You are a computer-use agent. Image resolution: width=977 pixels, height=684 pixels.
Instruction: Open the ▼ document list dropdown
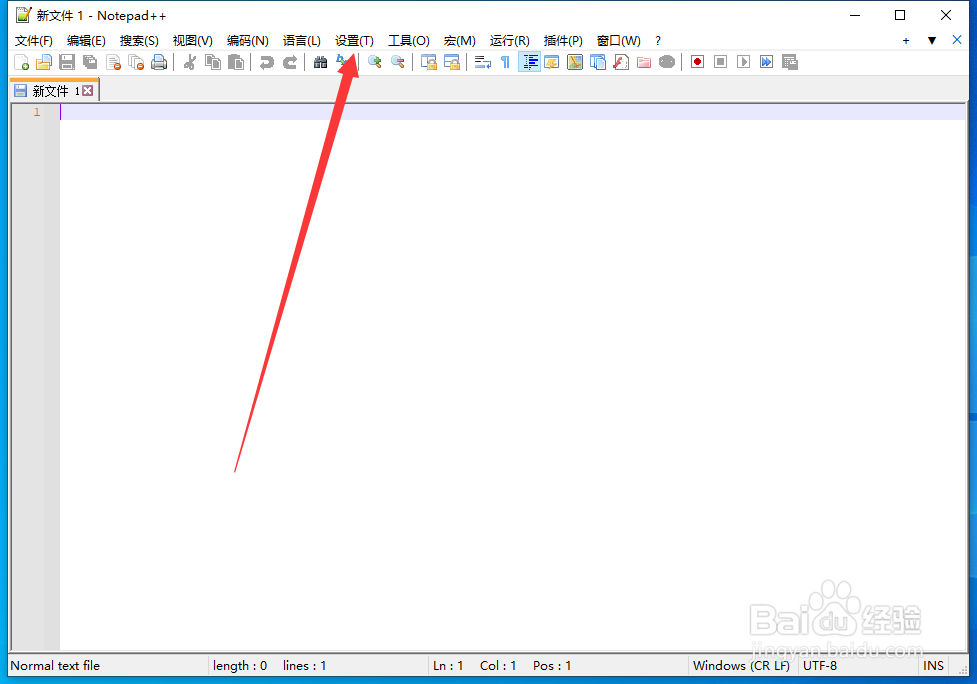932,40
